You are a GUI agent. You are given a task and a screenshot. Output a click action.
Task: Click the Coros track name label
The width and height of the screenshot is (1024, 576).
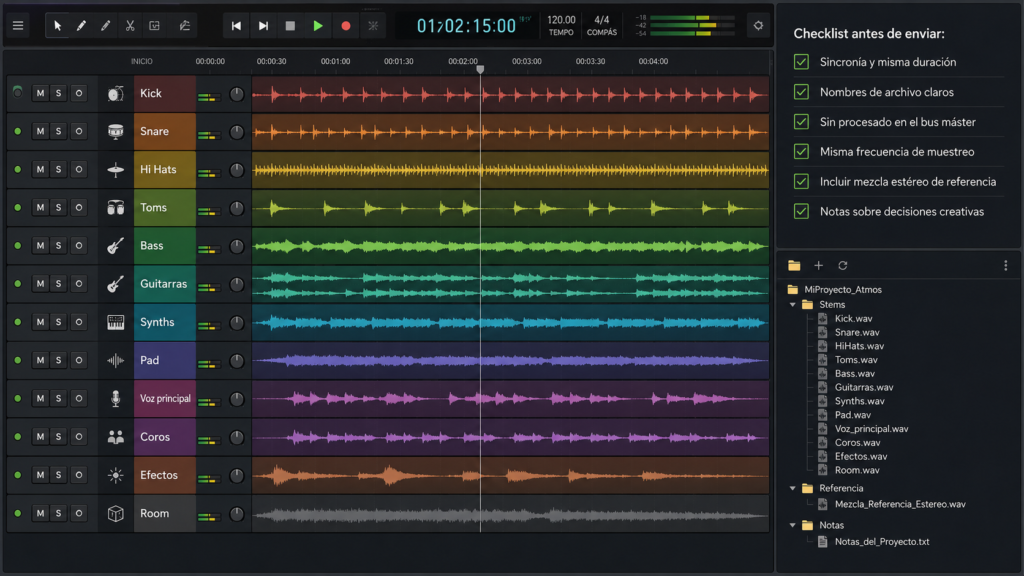tap(155, 437)
